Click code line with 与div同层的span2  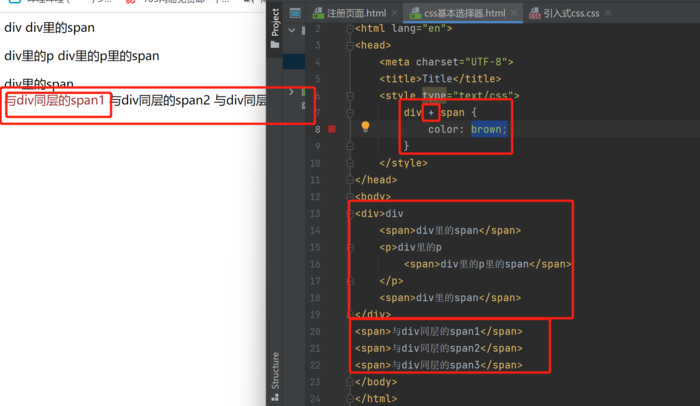coord(439,348)
